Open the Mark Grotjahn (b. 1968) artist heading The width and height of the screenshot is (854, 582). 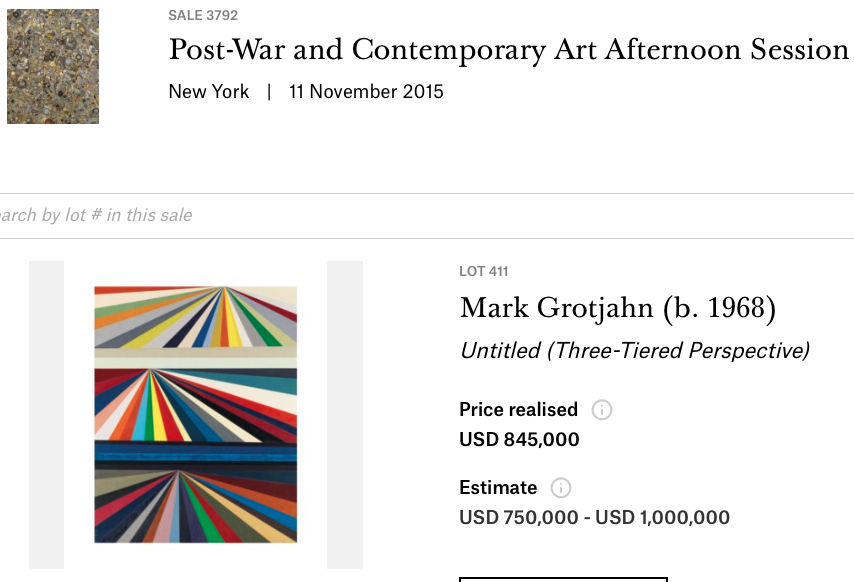tap(618, 309)
